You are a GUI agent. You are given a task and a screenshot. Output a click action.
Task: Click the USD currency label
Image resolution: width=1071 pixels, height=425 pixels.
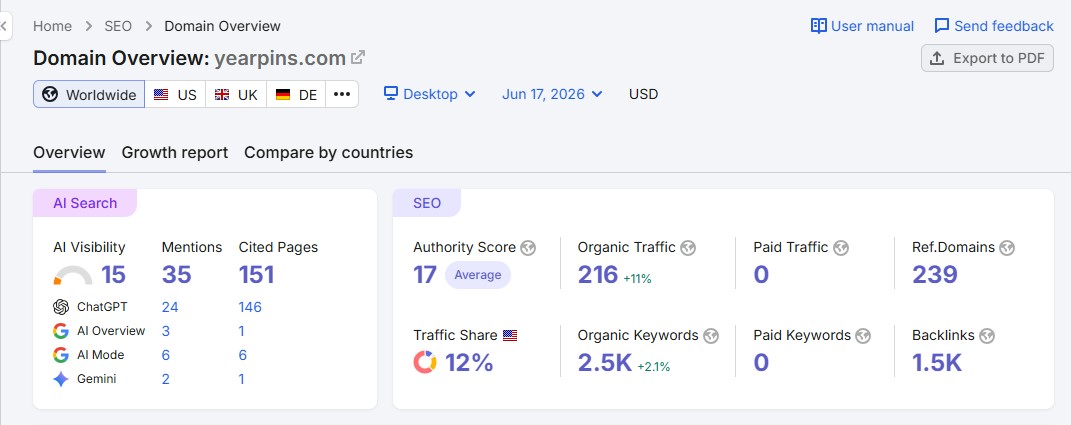[x=643, y=94]
